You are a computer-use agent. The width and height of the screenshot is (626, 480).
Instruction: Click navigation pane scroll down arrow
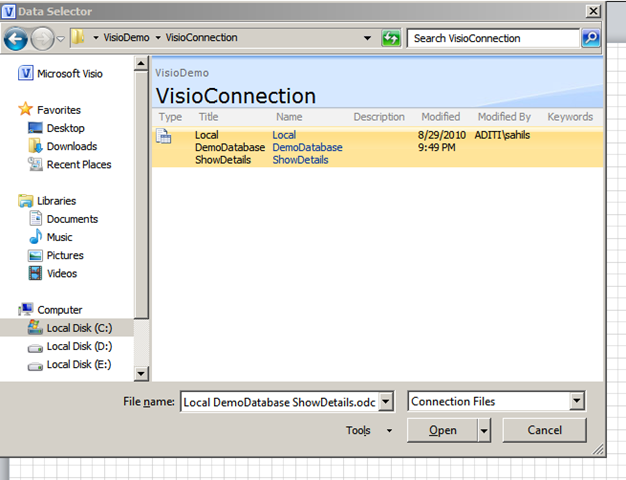(x=141, y=374)
